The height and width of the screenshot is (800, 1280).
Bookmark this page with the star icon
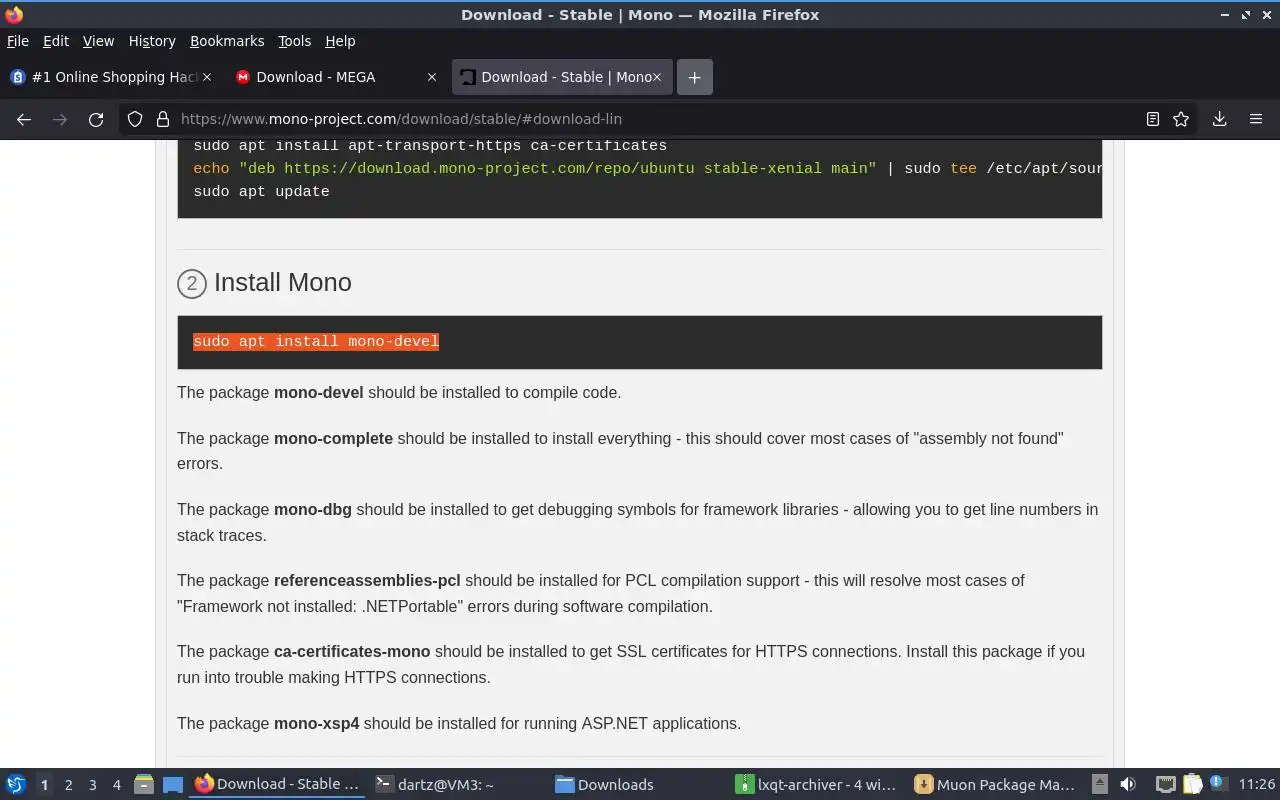pos(1181,119)
